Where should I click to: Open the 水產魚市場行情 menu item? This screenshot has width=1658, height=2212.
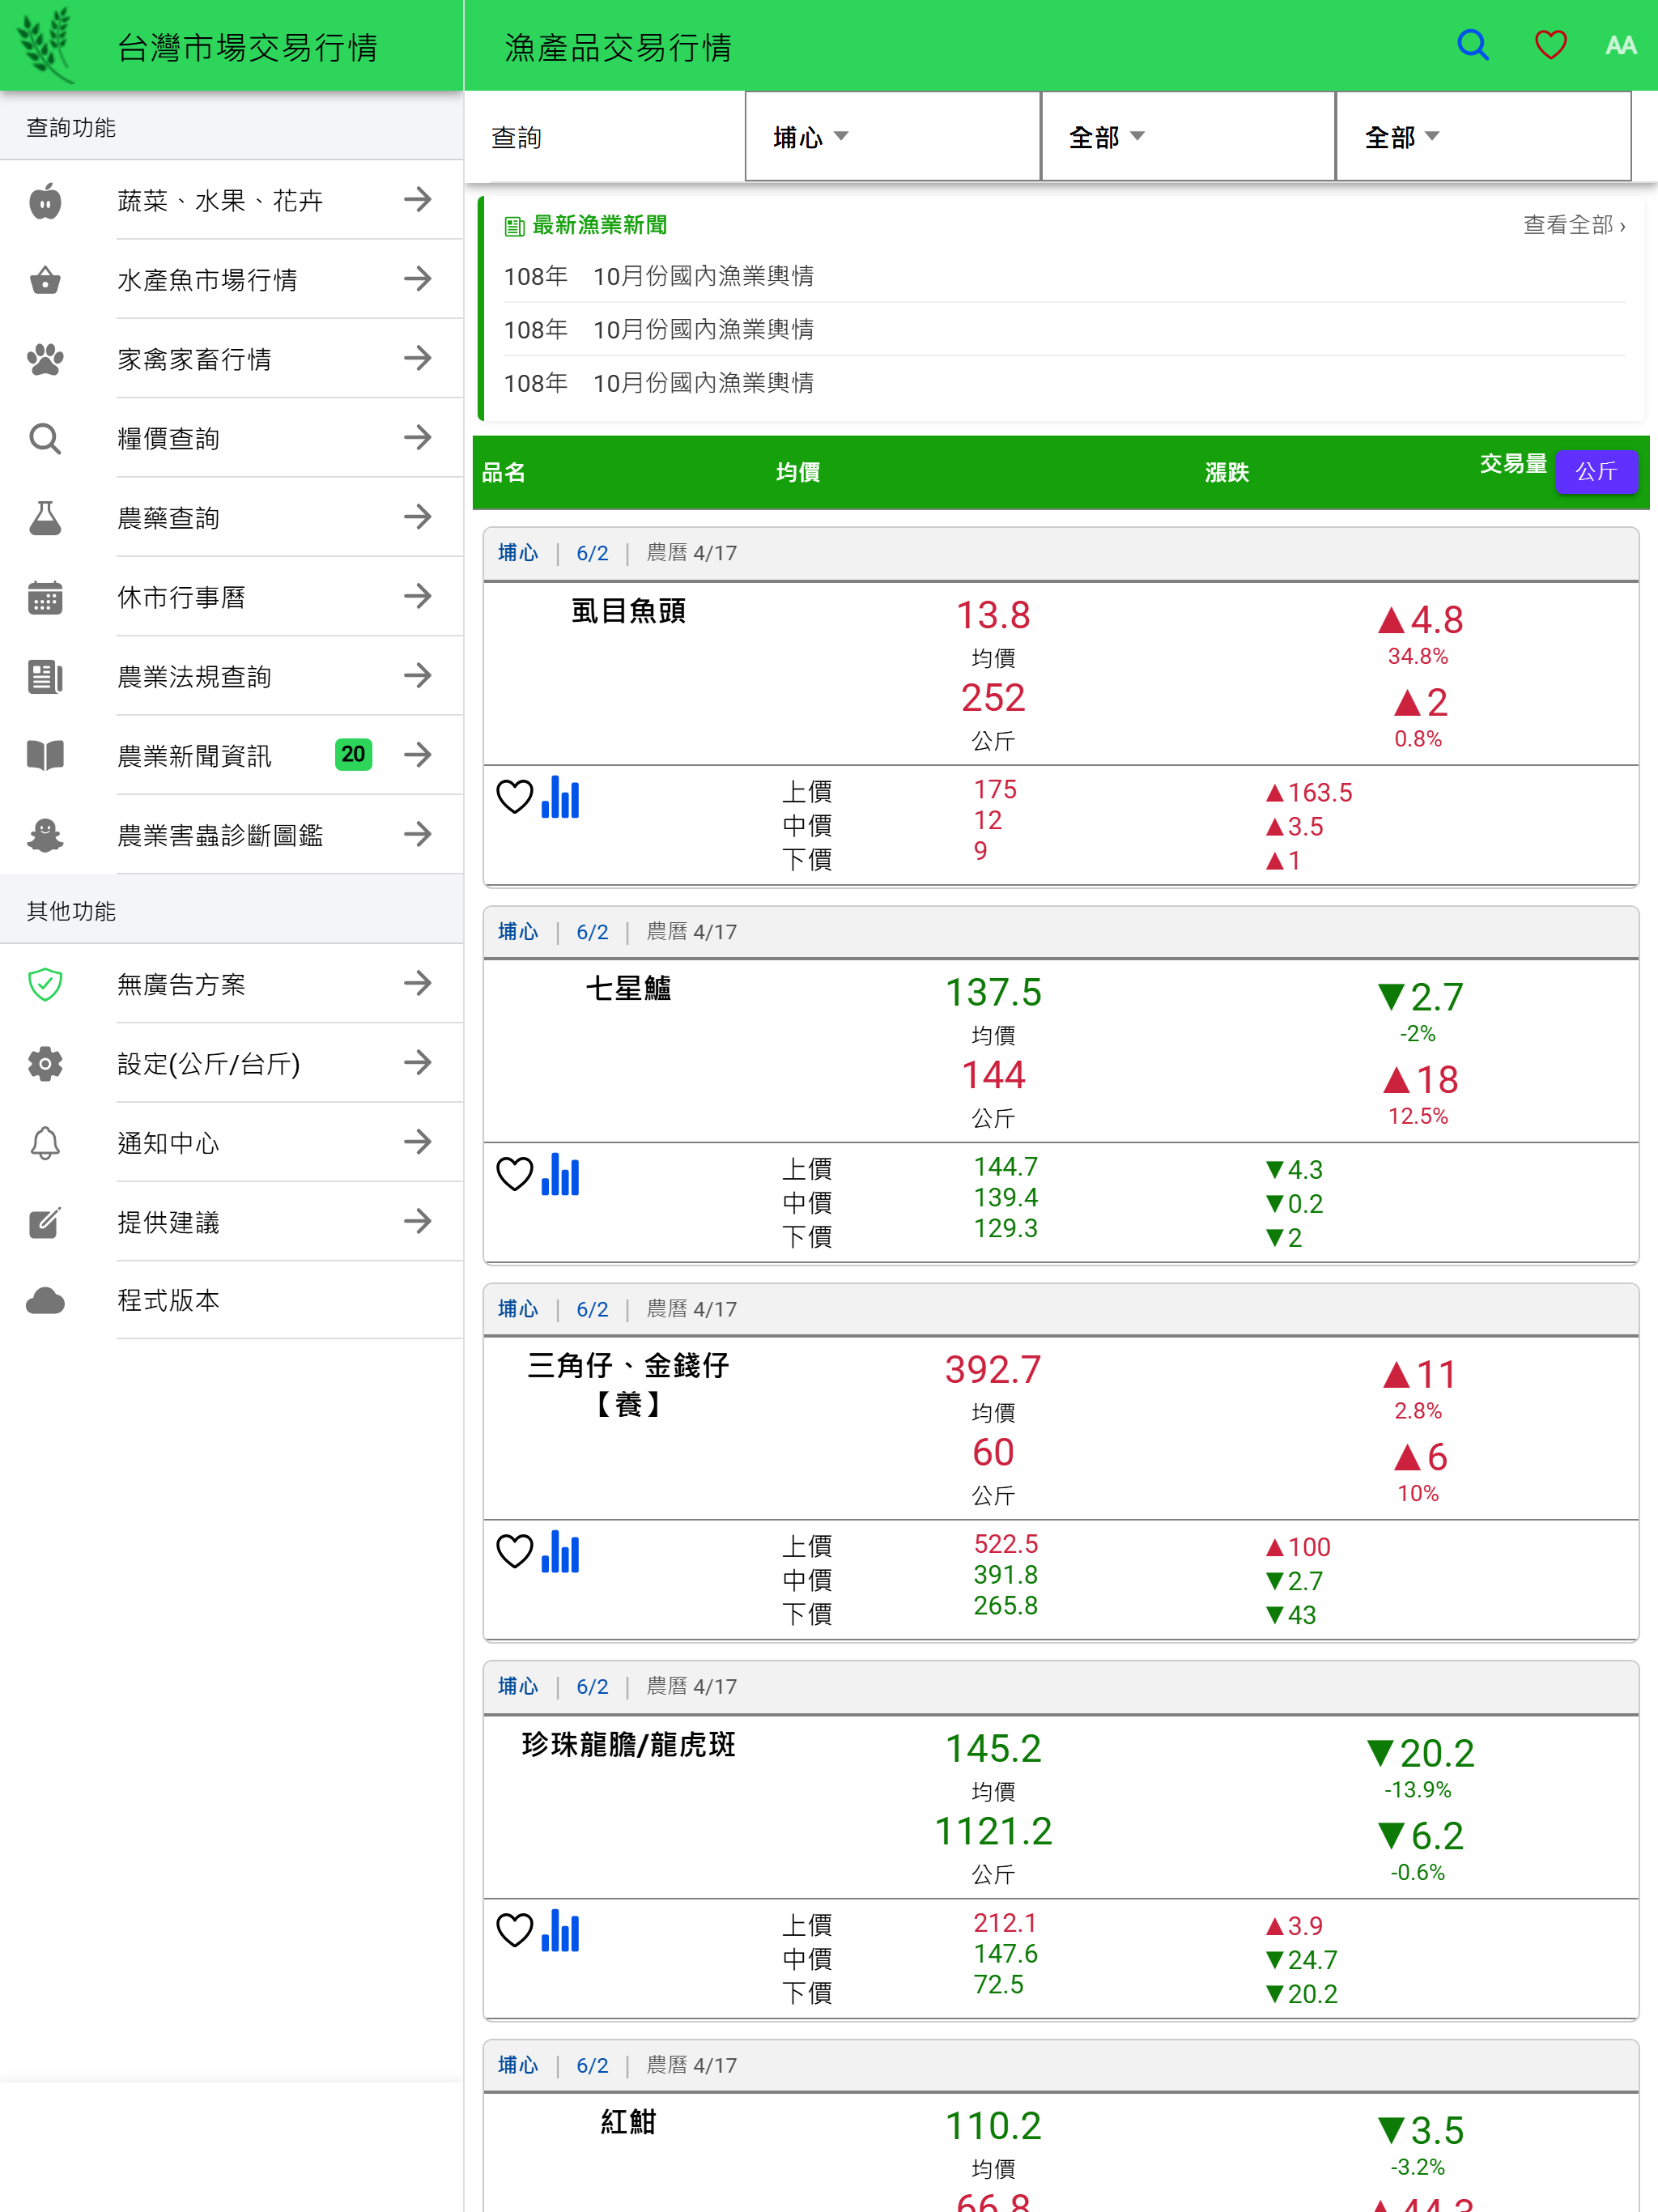point(232,279)
